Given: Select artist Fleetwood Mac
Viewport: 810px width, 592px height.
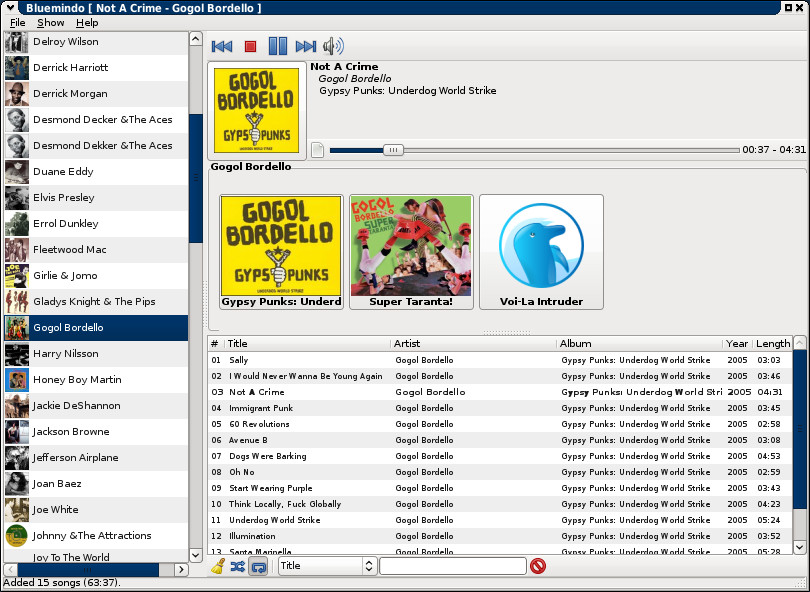Looking at the screenshot, I should 96,250.
